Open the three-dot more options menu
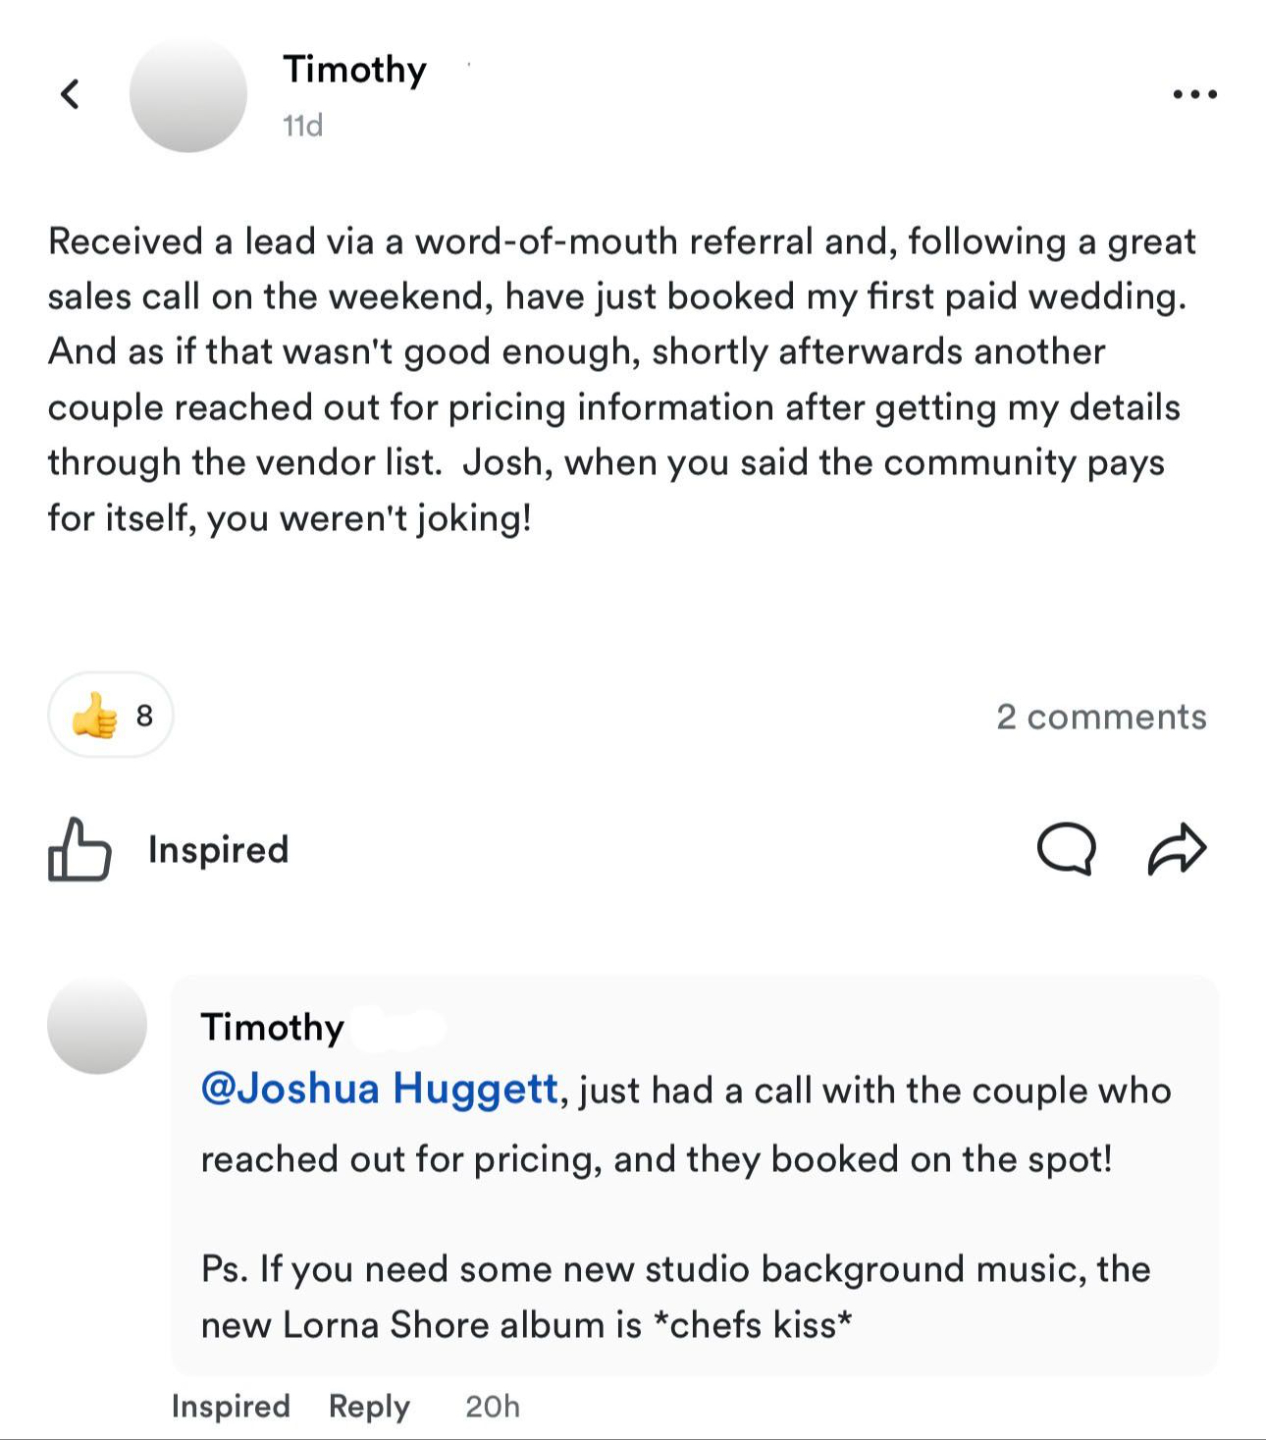The height and width of the screenshot is (1440, 1266). (1195, 94)
